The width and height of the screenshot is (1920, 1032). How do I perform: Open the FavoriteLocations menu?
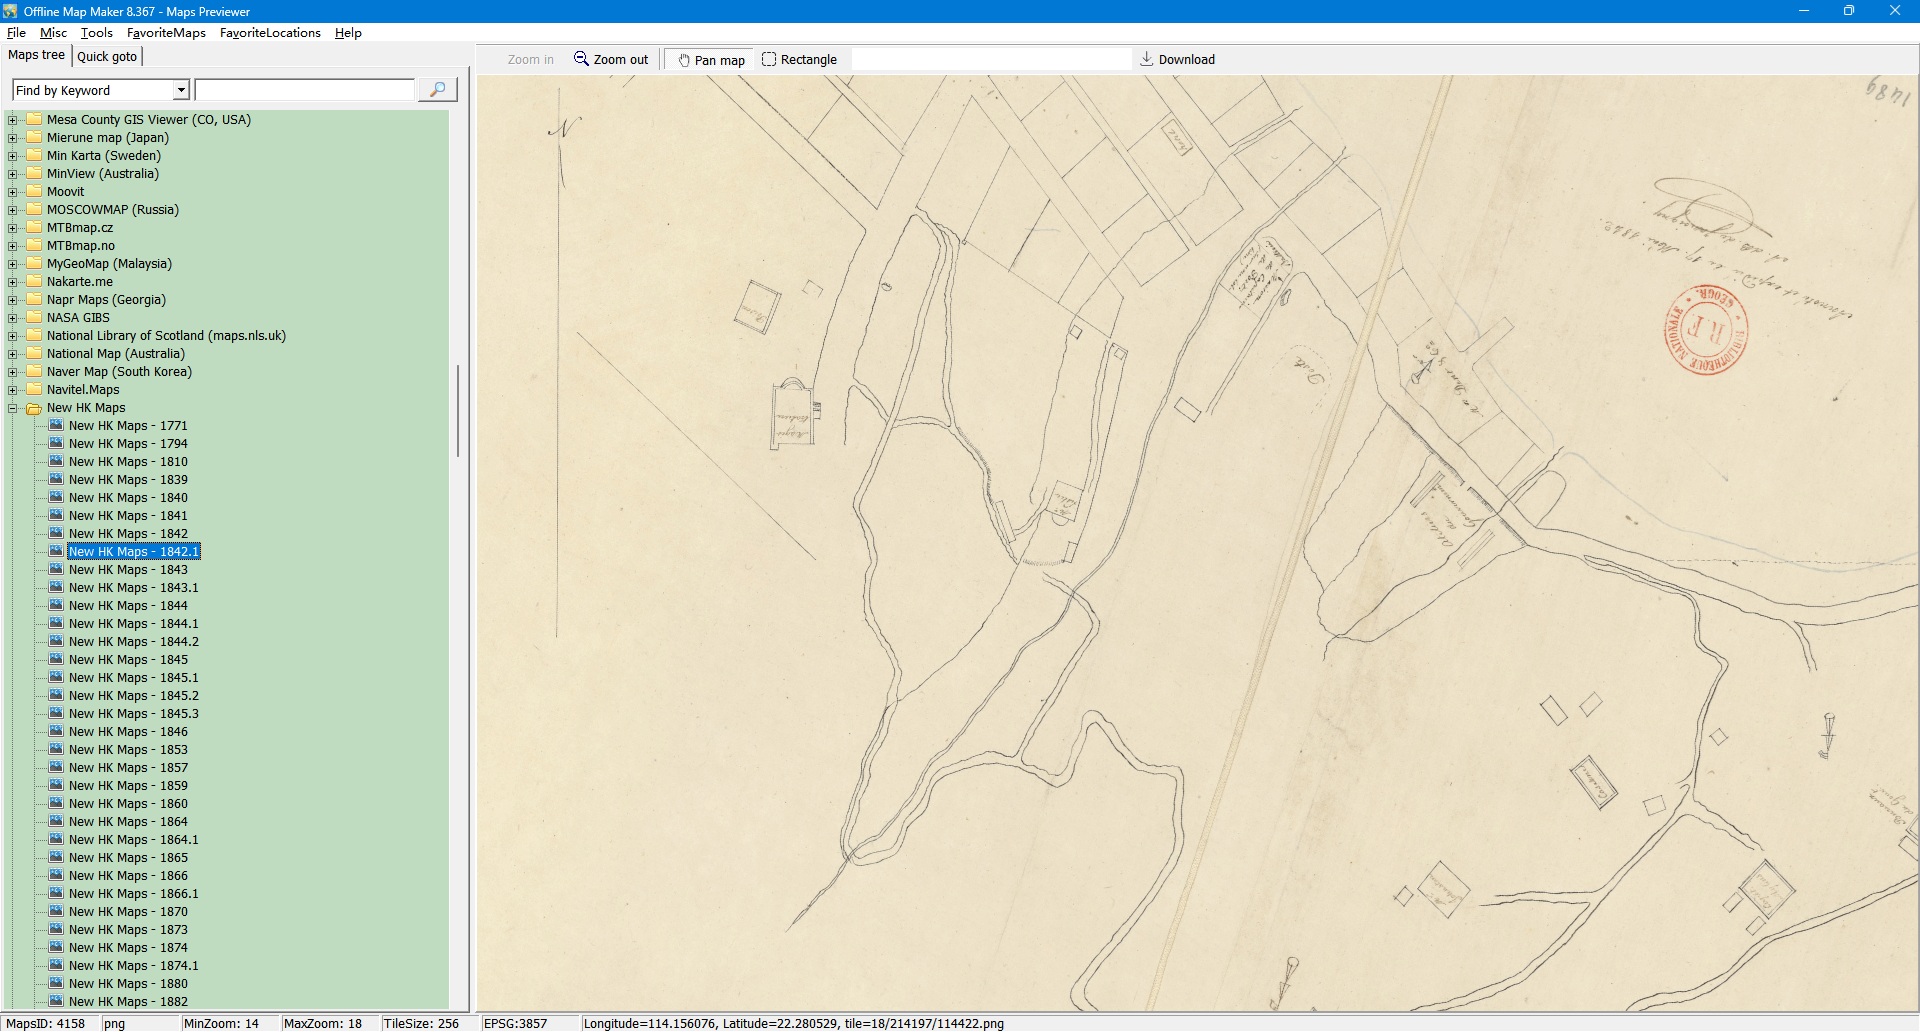tap(270, 33)
